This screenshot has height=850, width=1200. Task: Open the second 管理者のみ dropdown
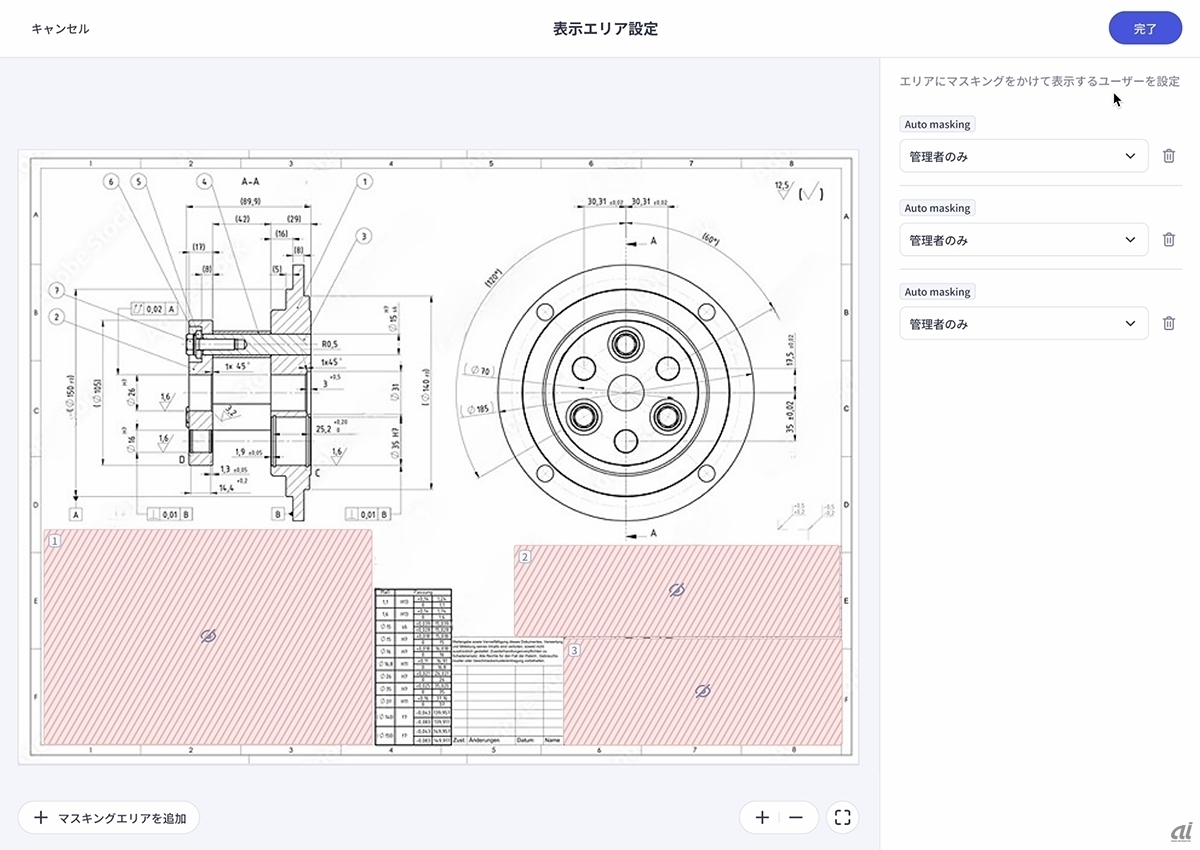point(1023,240)
